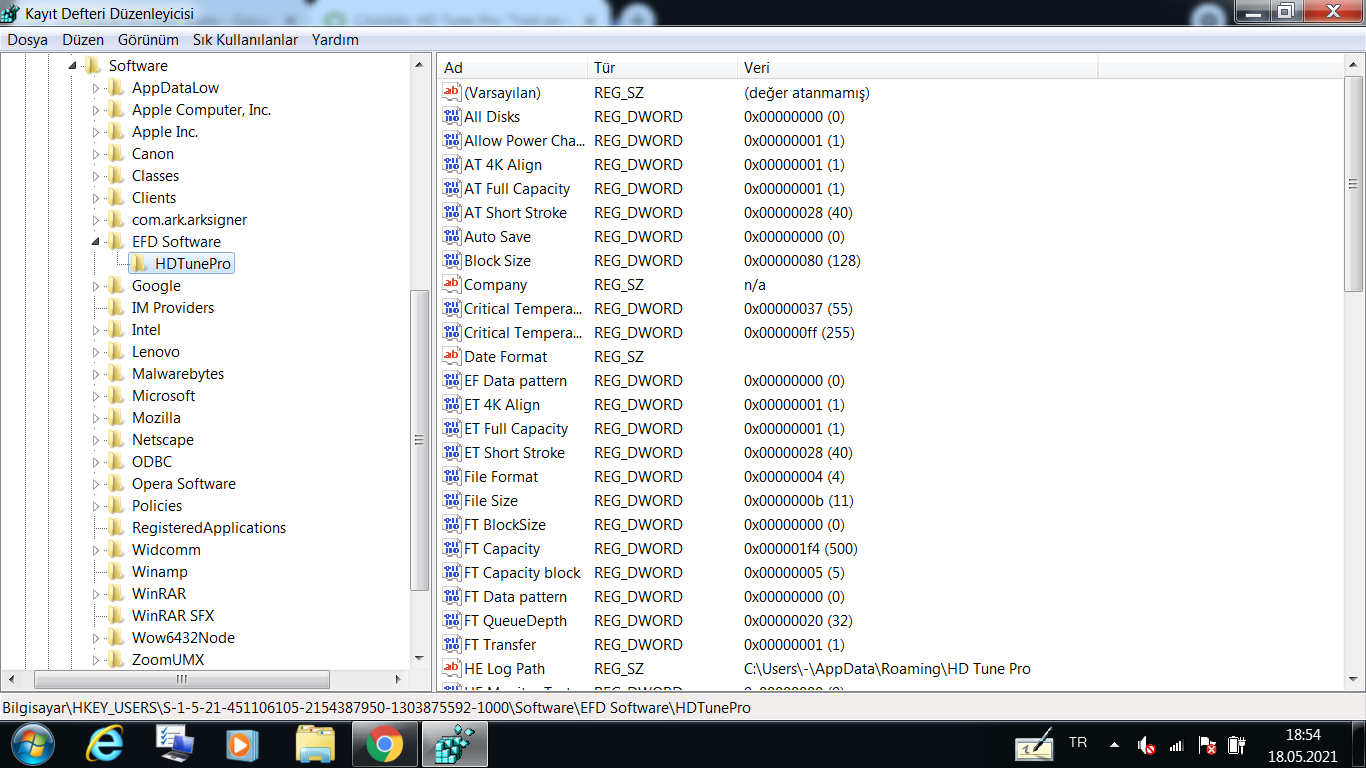Click the tree pane scroll up arrow
The height and width of the screenshot is (768, 1366).
420,64
